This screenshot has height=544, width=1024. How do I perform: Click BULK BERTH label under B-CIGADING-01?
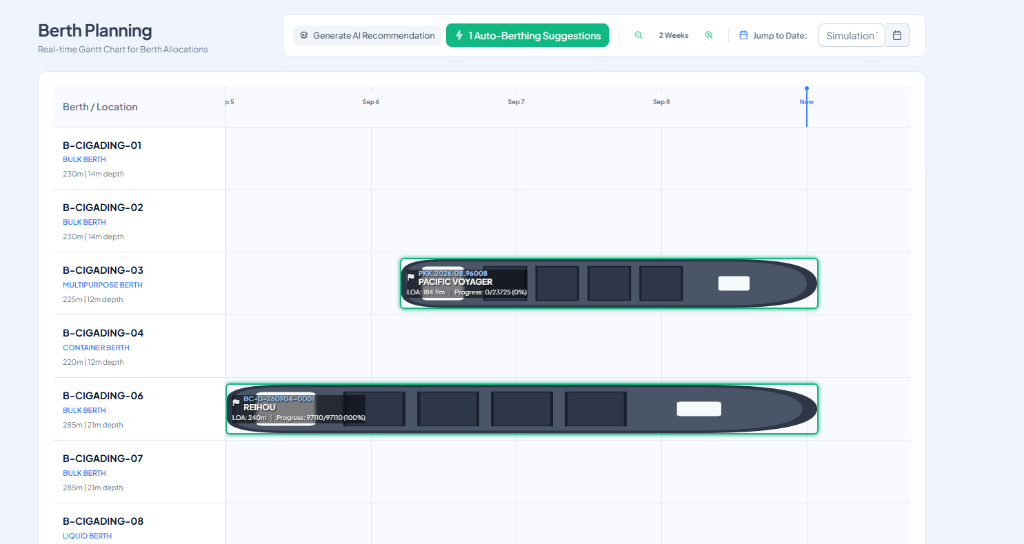[x=84, y=159]
